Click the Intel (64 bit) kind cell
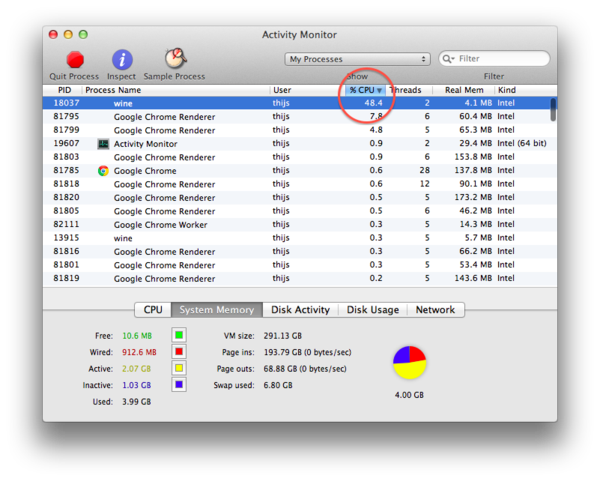600x481 pixels. pos(522,143)
